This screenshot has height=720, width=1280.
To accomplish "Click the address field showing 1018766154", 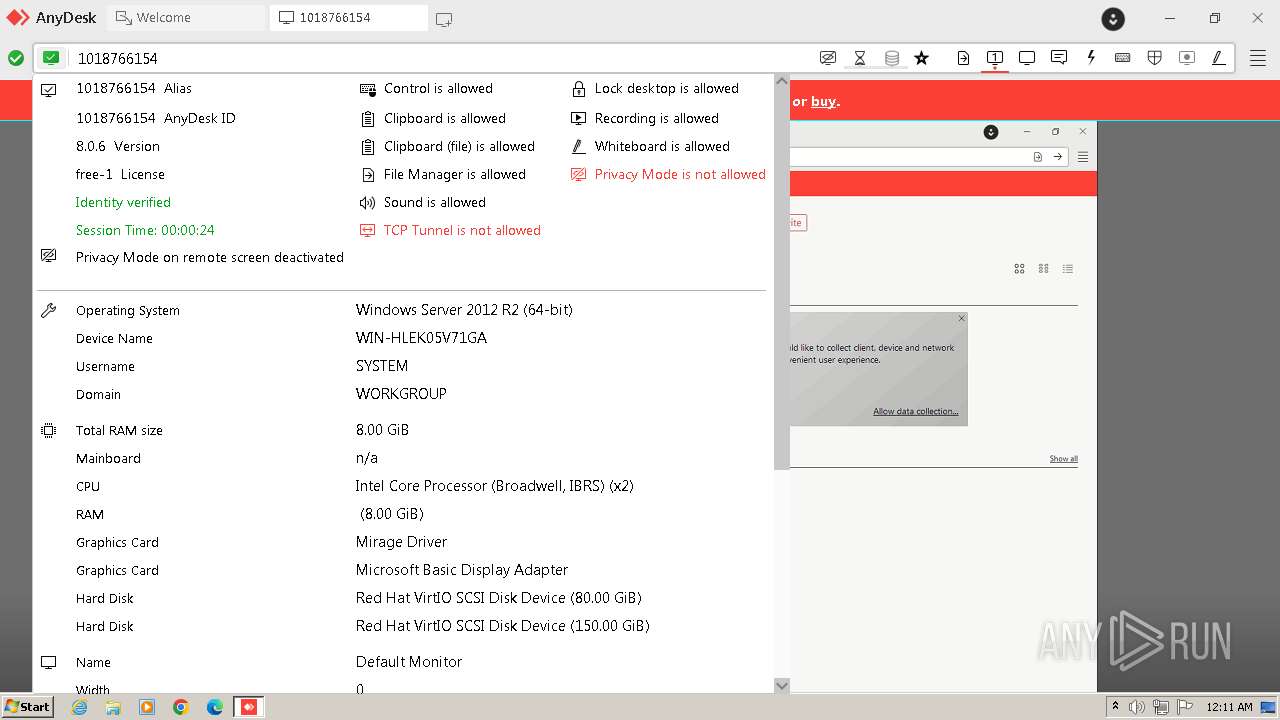I will [440, 58].
